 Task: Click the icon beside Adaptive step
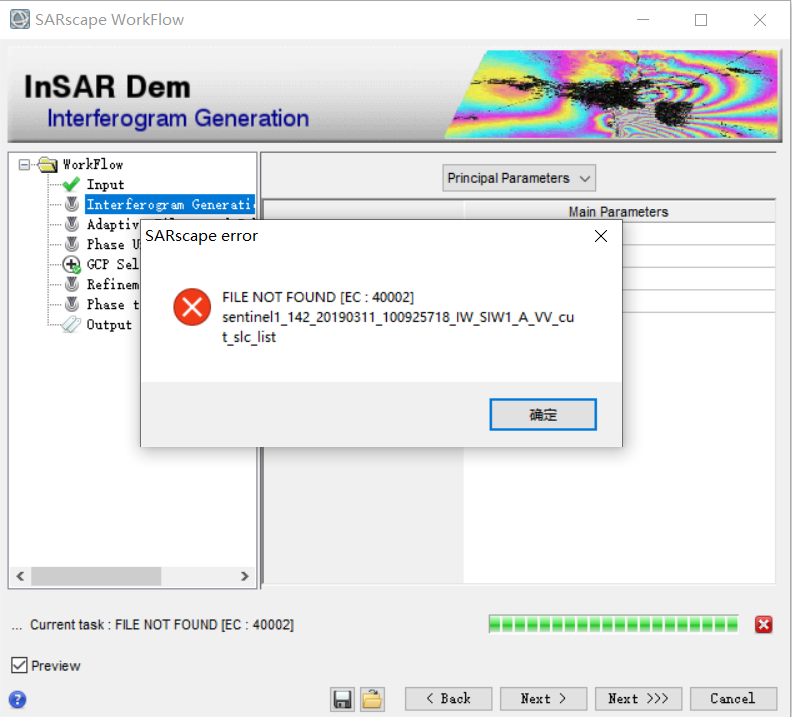(x=72, y=224)
